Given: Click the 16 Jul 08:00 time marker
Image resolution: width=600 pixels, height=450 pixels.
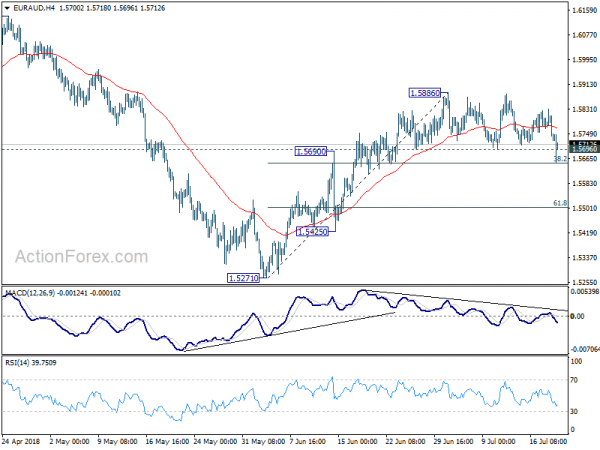Looking at the screenshot, I should point(548,442).
